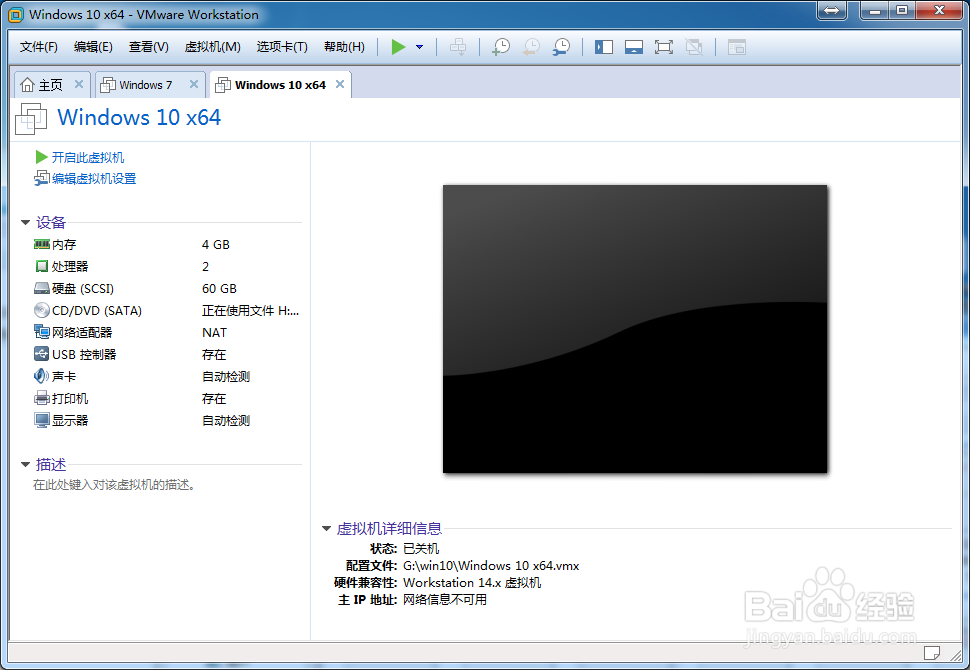Toggle the thumbnail bar in toolbar
This screenshot has height=670, width=970.
tap(634, 46)
